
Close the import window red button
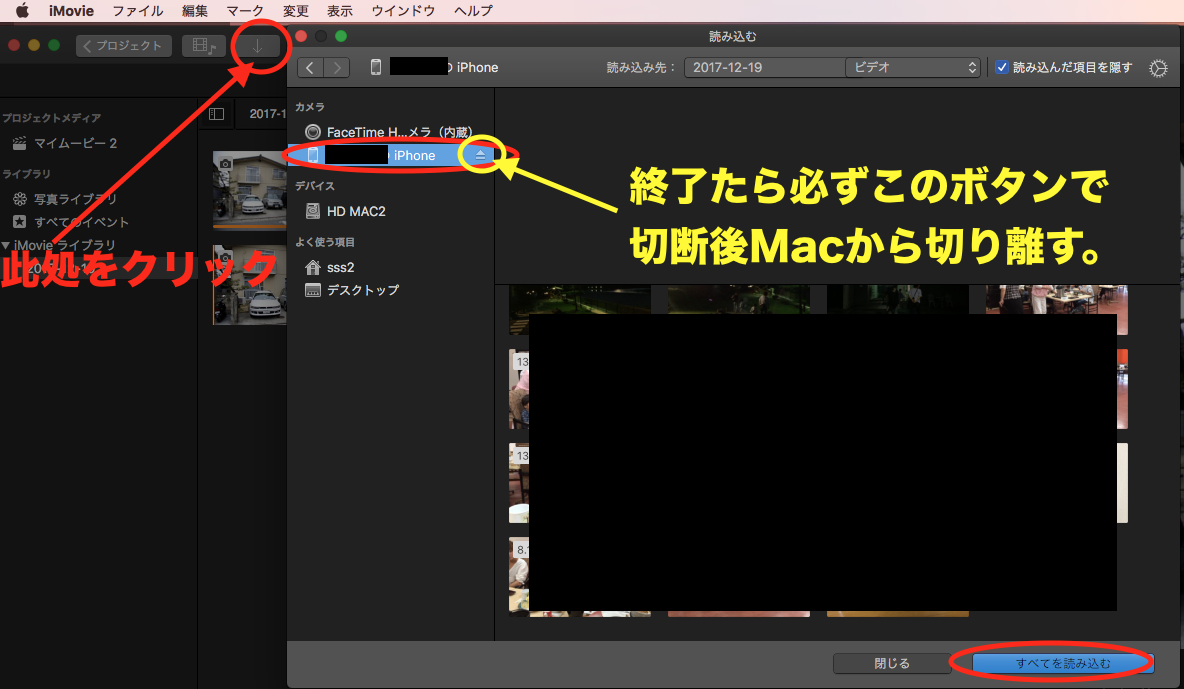pyautogui.click(x=301, y=36)
